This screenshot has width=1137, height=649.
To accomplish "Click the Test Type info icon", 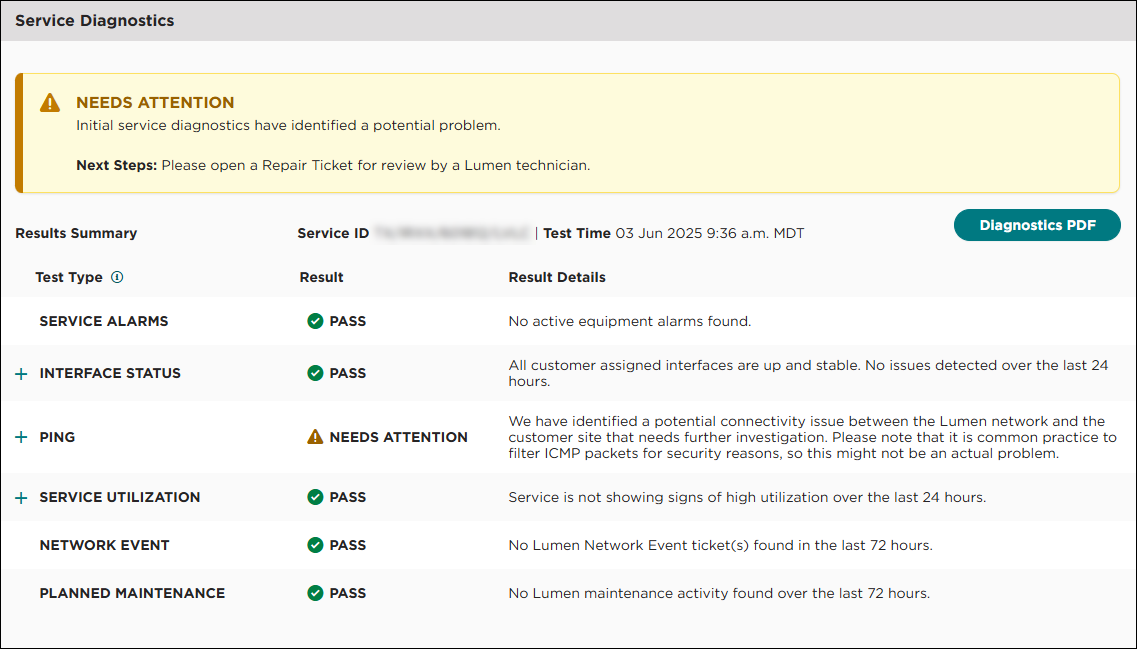I will click(x=117, y=277).
